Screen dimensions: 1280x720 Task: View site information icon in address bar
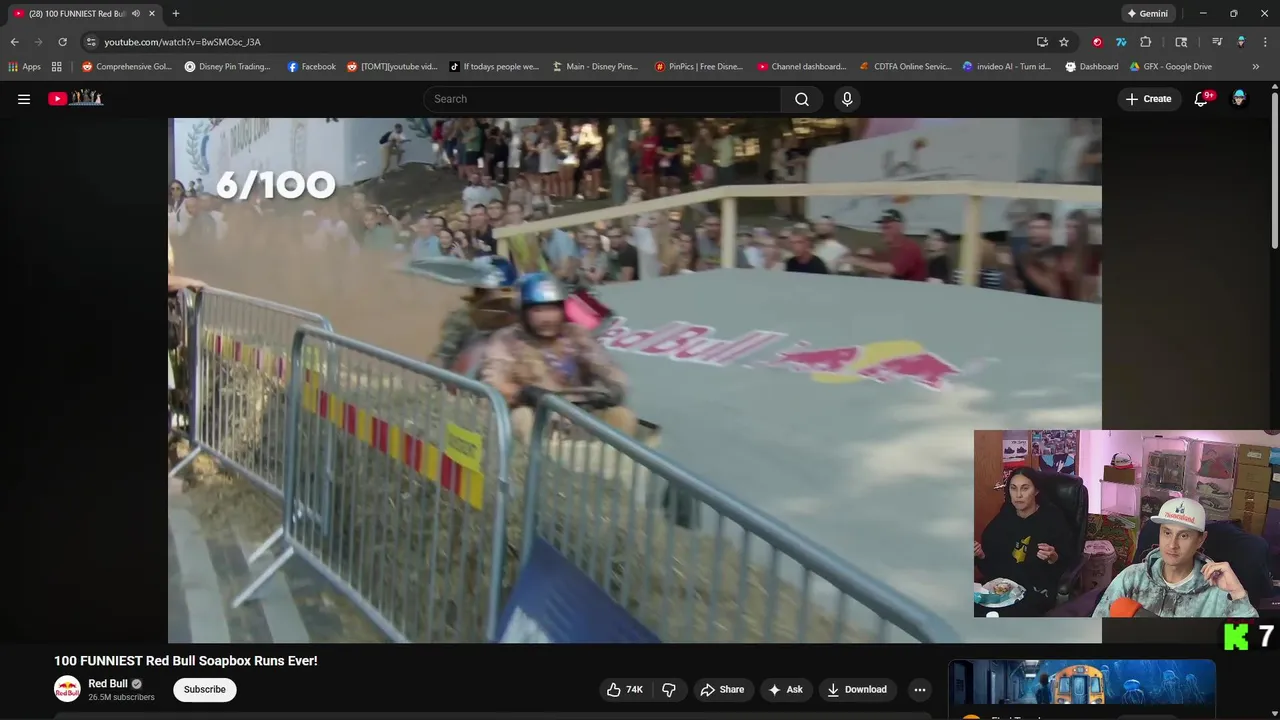point(91,42)
